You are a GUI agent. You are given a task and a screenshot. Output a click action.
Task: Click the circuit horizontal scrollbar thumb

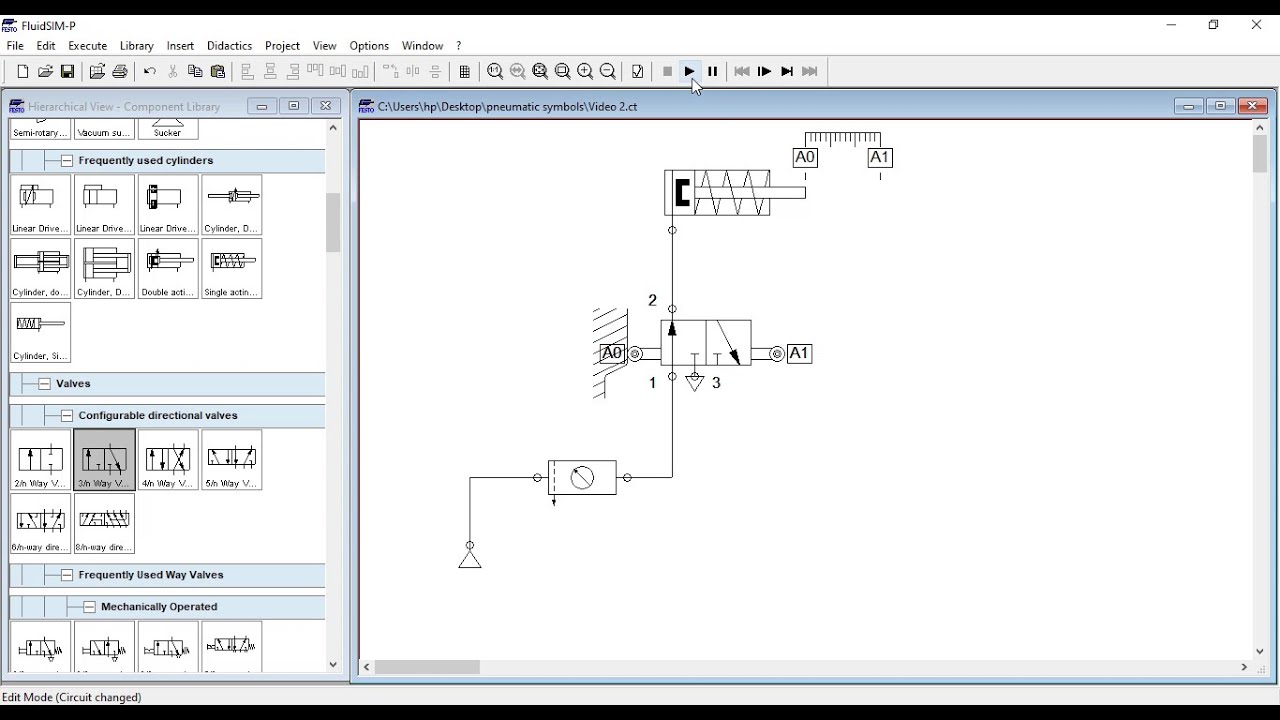coord(428,667)
